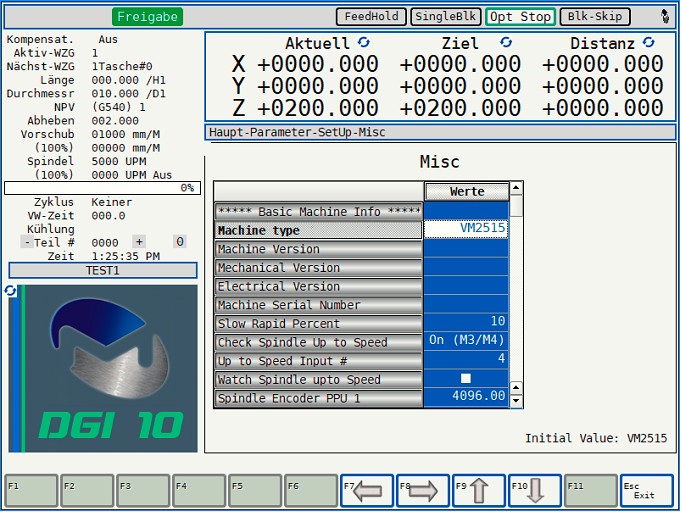682x512 pixels.
Task: Select the Machine Version row
Action: [x=318, y=249]
